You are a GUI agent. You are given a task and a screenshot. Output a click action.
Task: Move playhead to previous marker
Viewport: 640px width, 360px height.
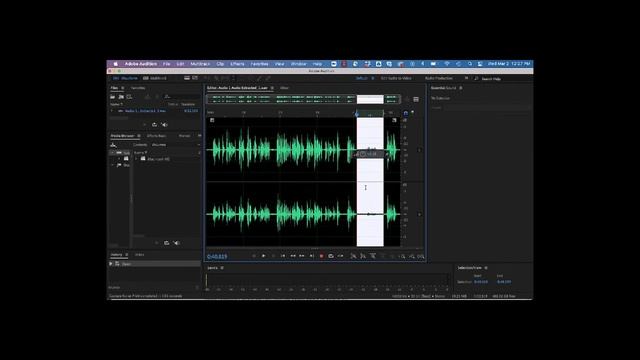click(283, 256)
